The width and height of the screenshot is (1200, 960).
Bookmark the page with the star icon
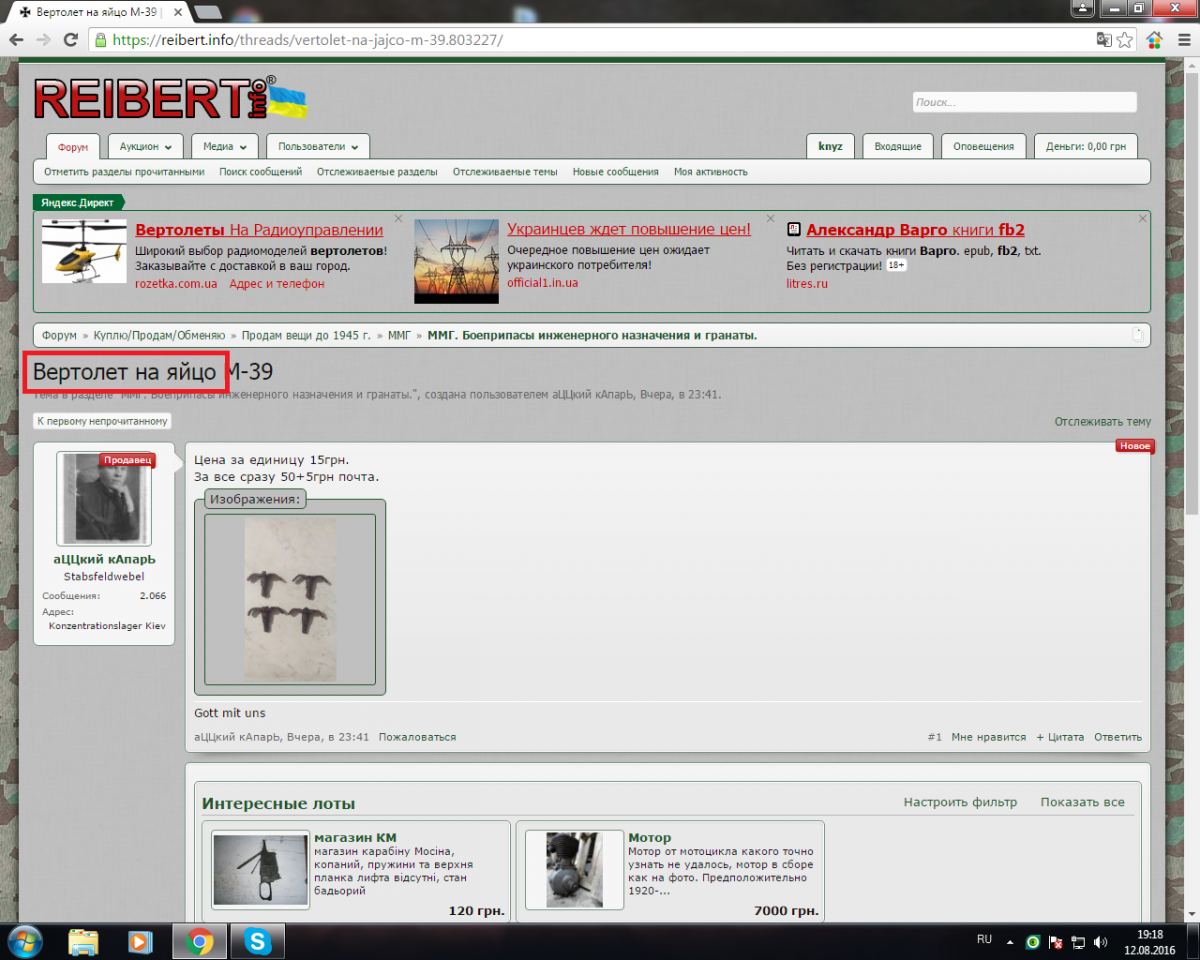[1125, 40]
